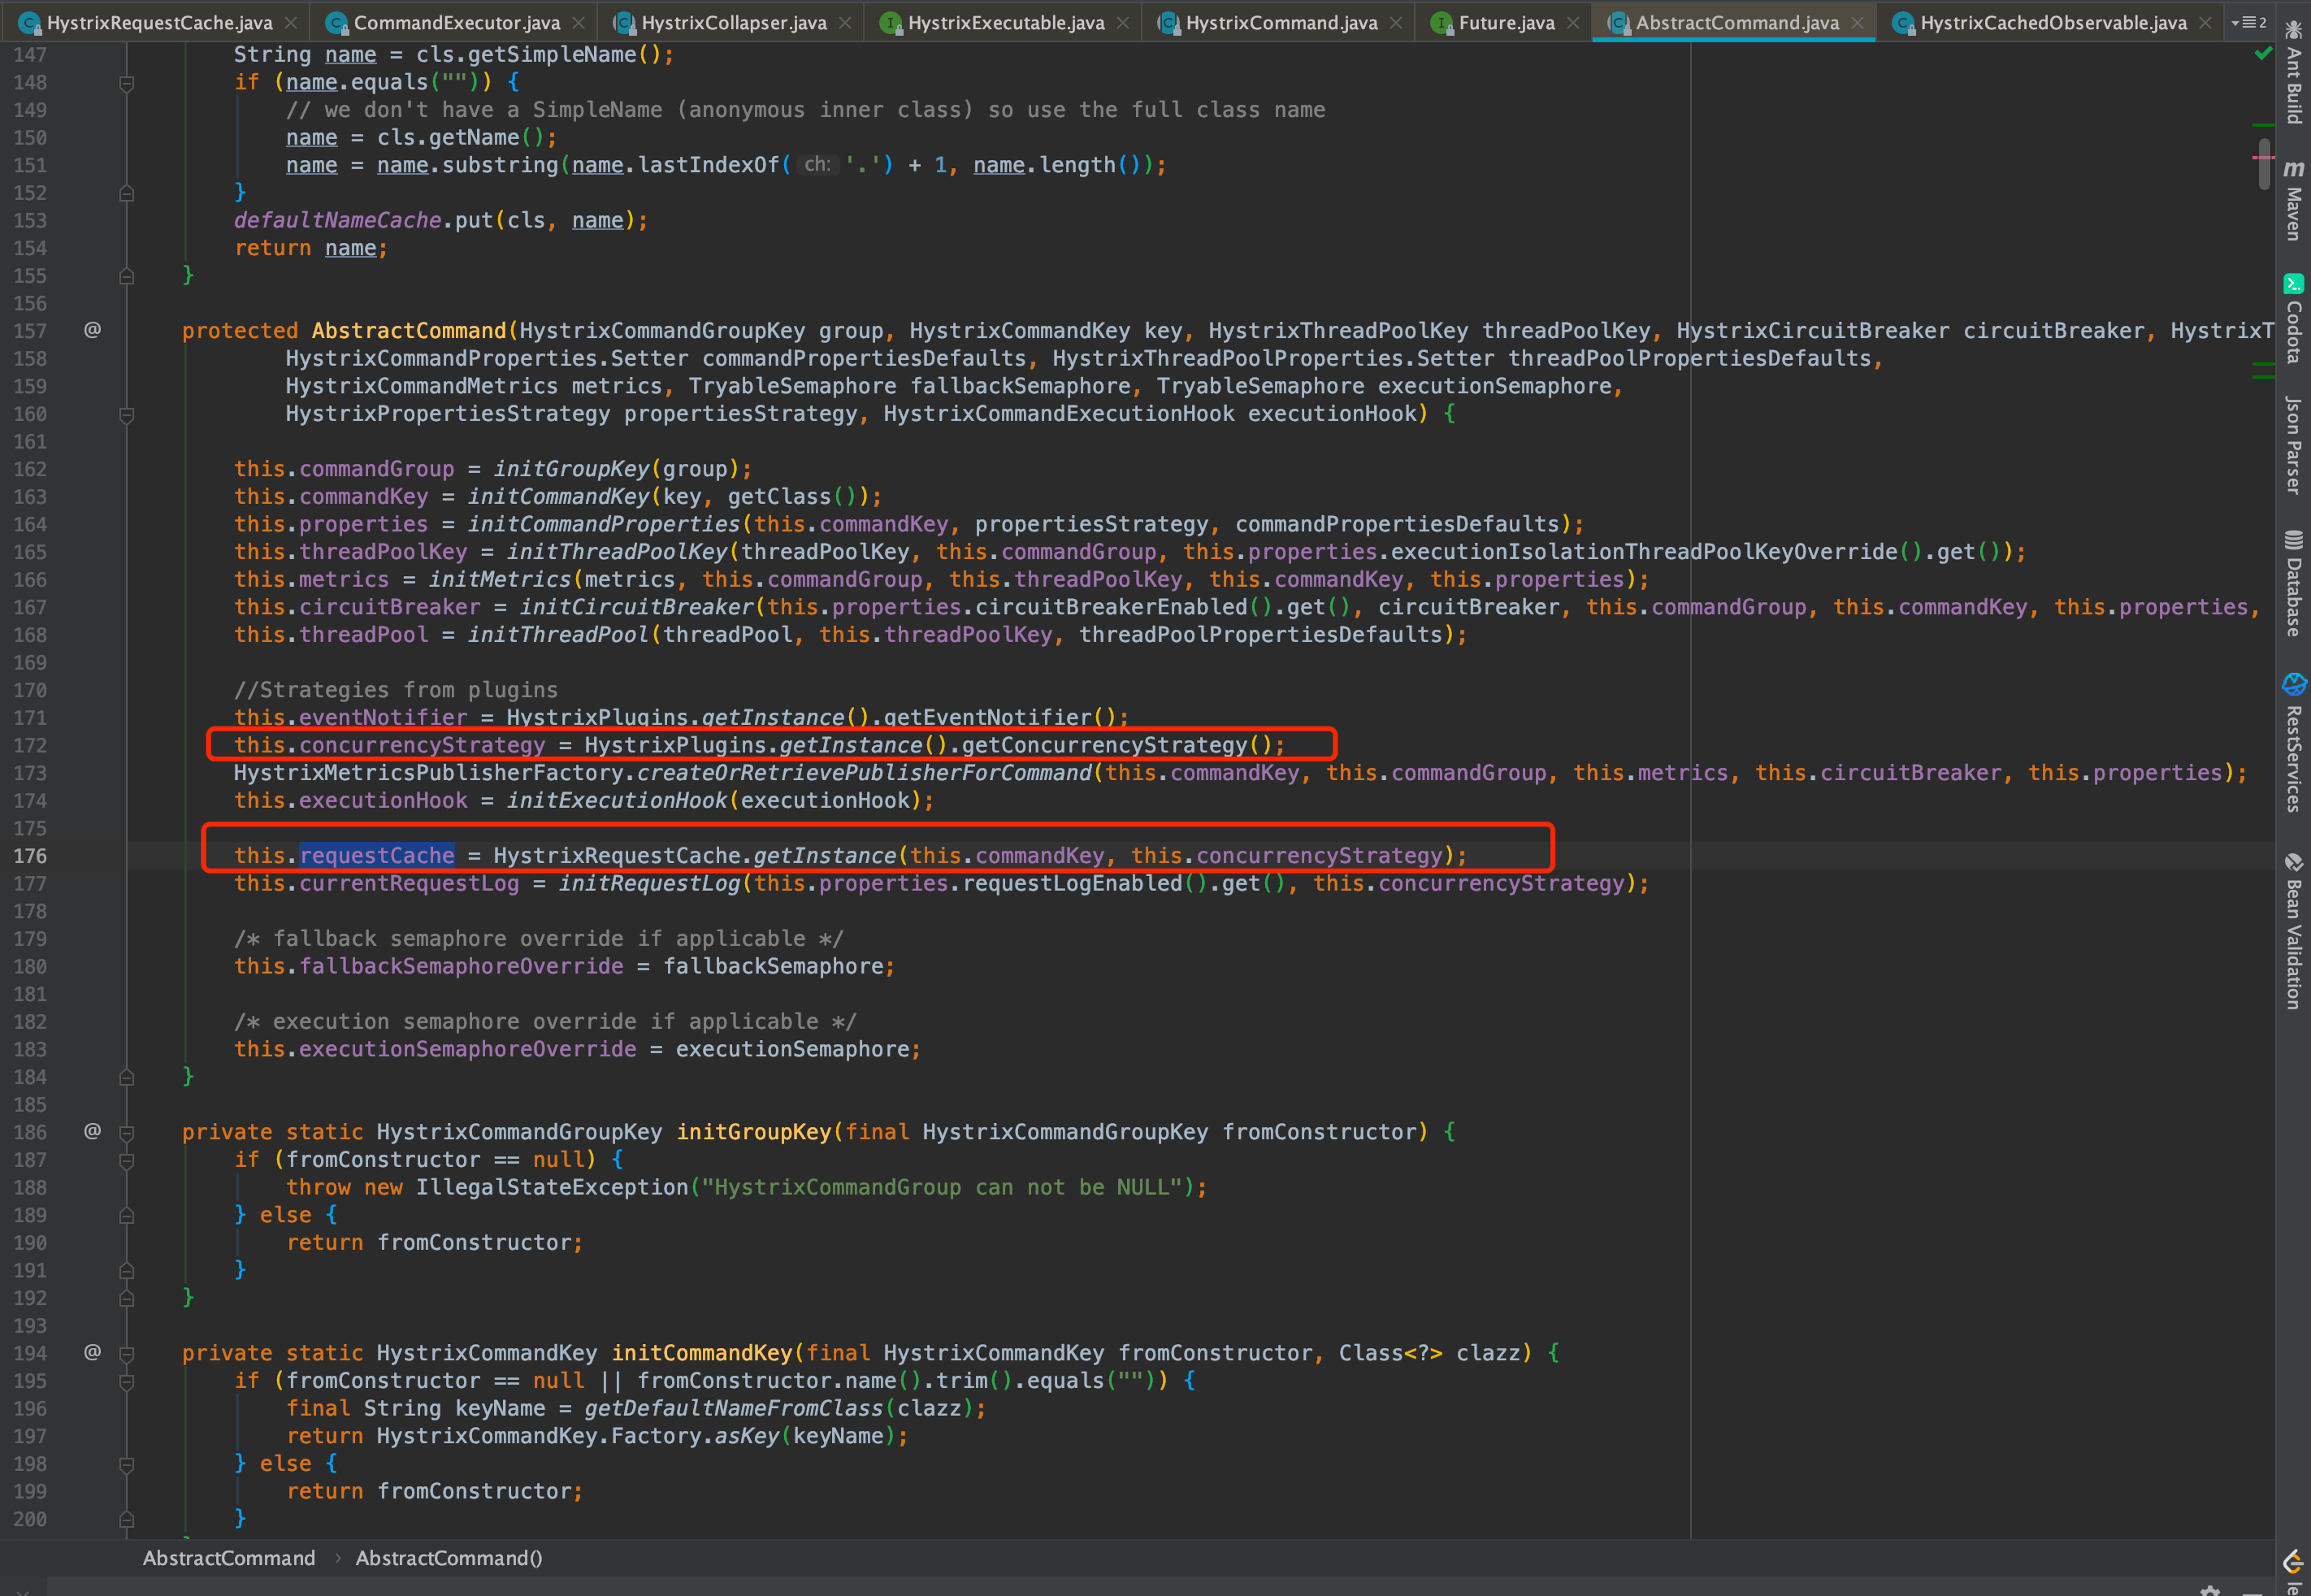Close the Future.java tab

[1573, 22]
